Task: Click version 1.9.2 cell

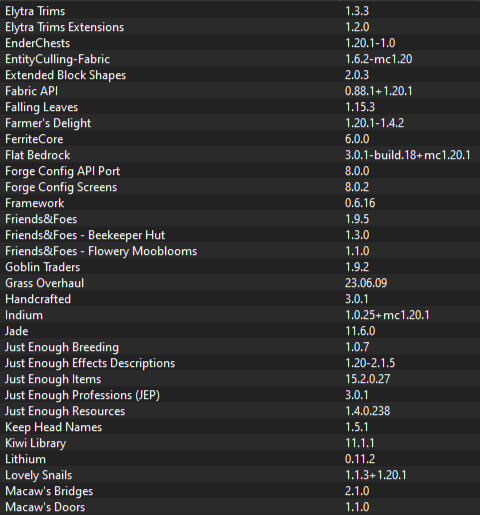Action: click(357, 267)
